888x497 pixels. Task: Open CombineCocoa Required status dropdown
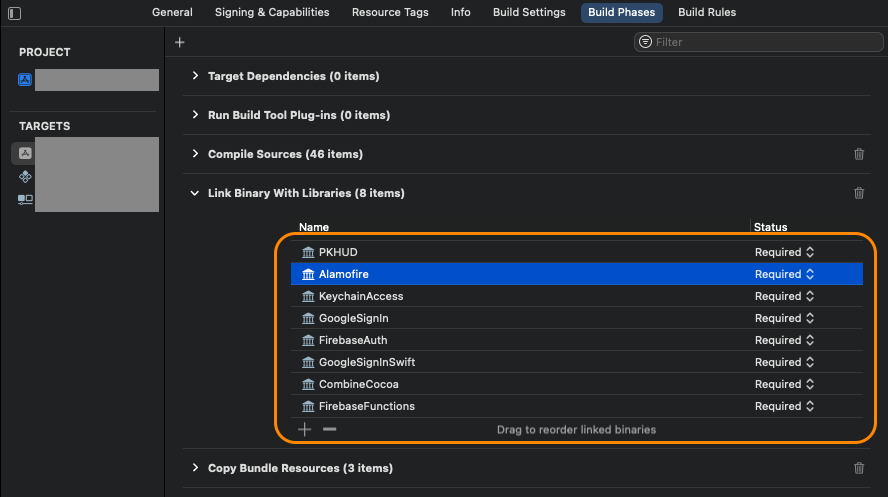coord(784,384)
